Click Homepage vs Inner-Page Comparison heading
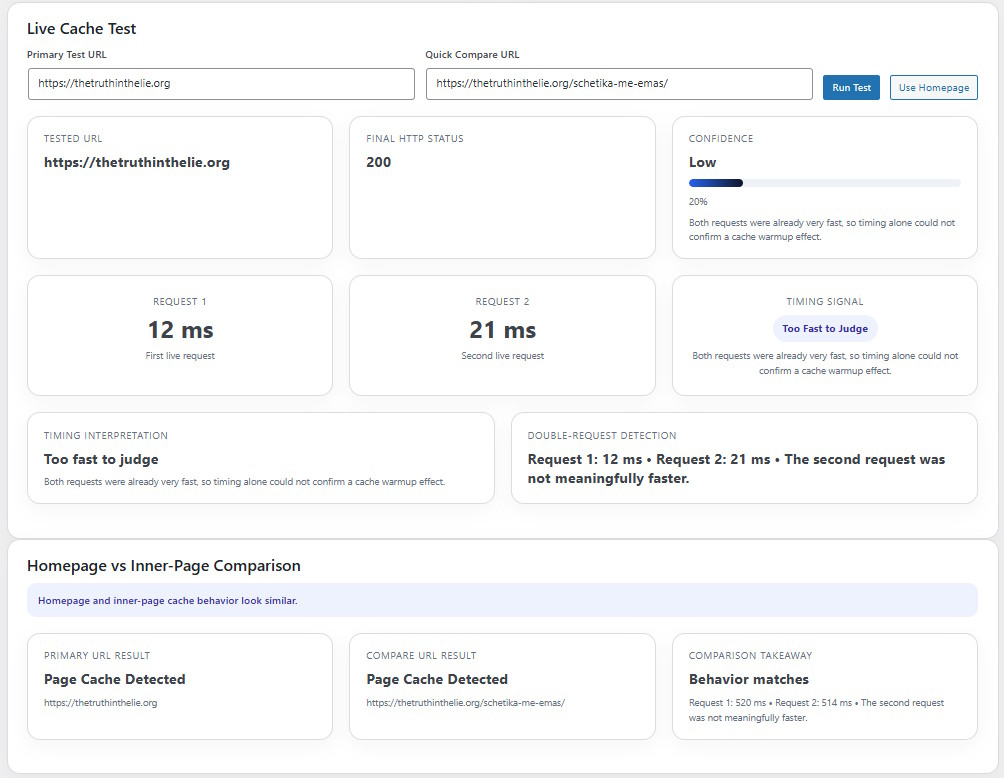 point(164,566)
